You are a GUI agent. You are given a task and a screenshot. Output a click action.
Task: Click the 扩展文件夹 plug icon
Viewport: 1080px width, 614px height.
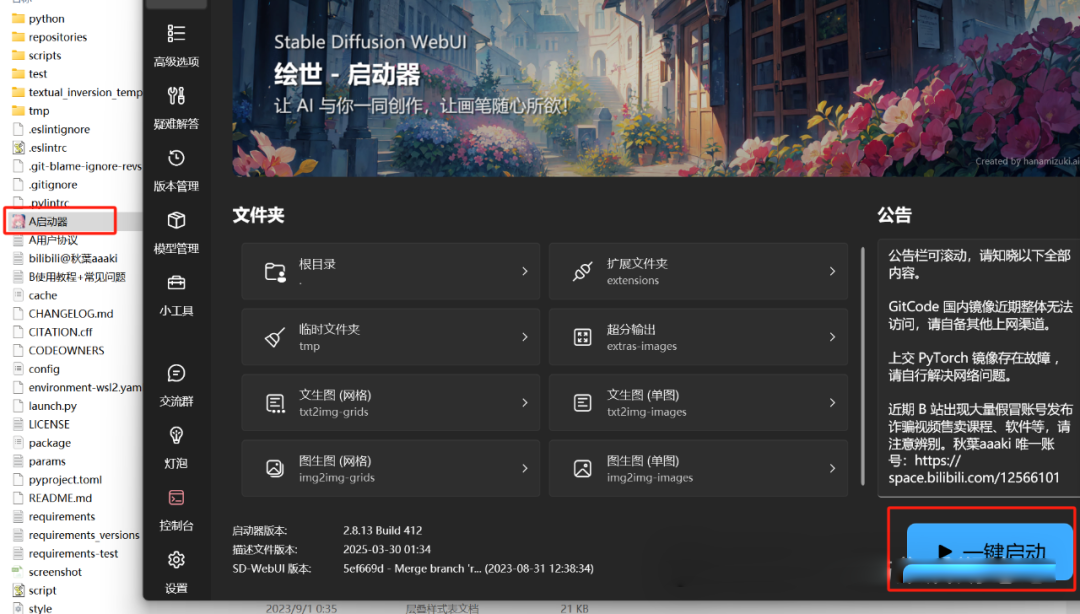coord(583,272)
